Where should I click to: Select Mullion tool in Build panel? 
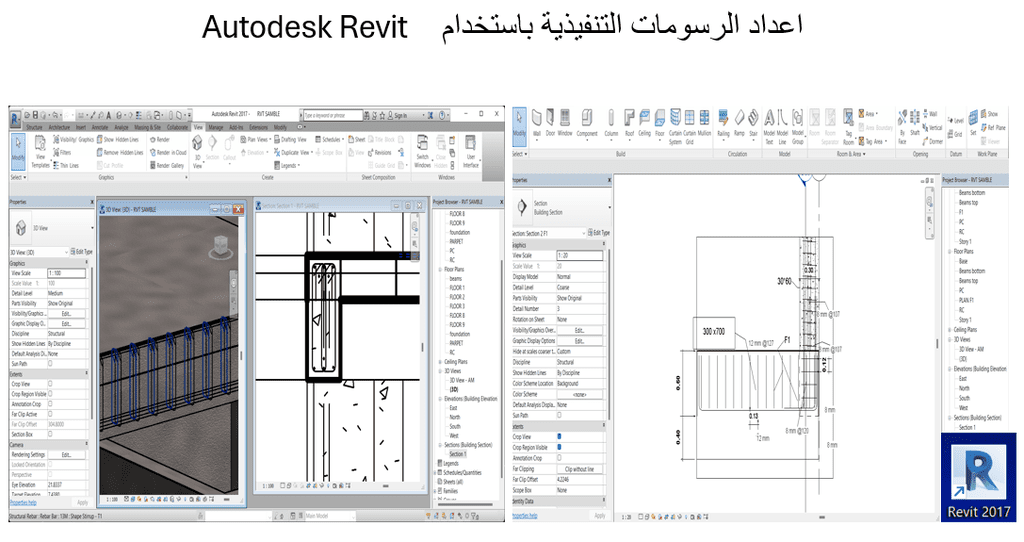point(705,123)
